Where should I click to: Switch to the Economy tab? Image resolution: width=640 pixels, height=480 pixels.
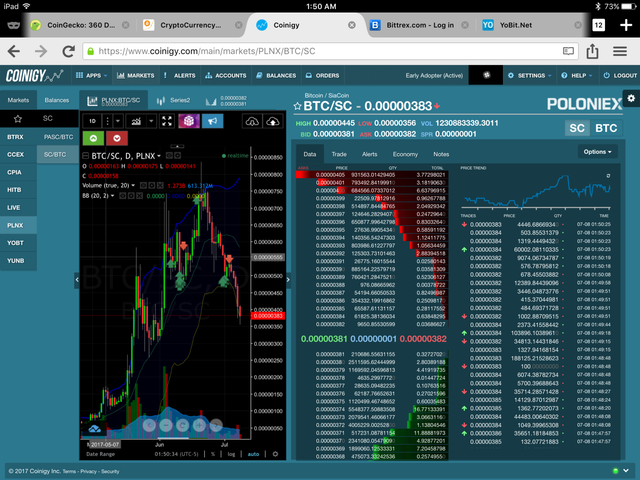click(x=405, y=154)
